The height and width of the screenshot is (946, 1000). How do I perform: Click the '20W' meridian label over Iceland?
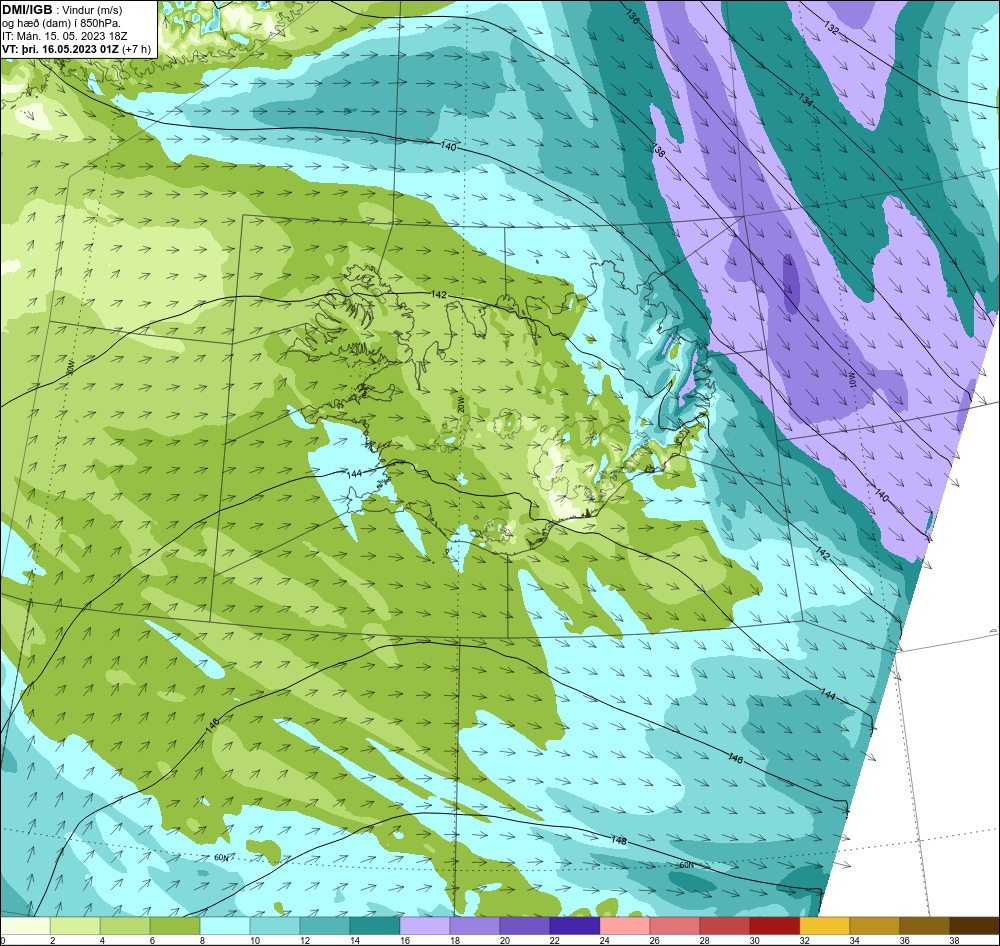[460, 404]
